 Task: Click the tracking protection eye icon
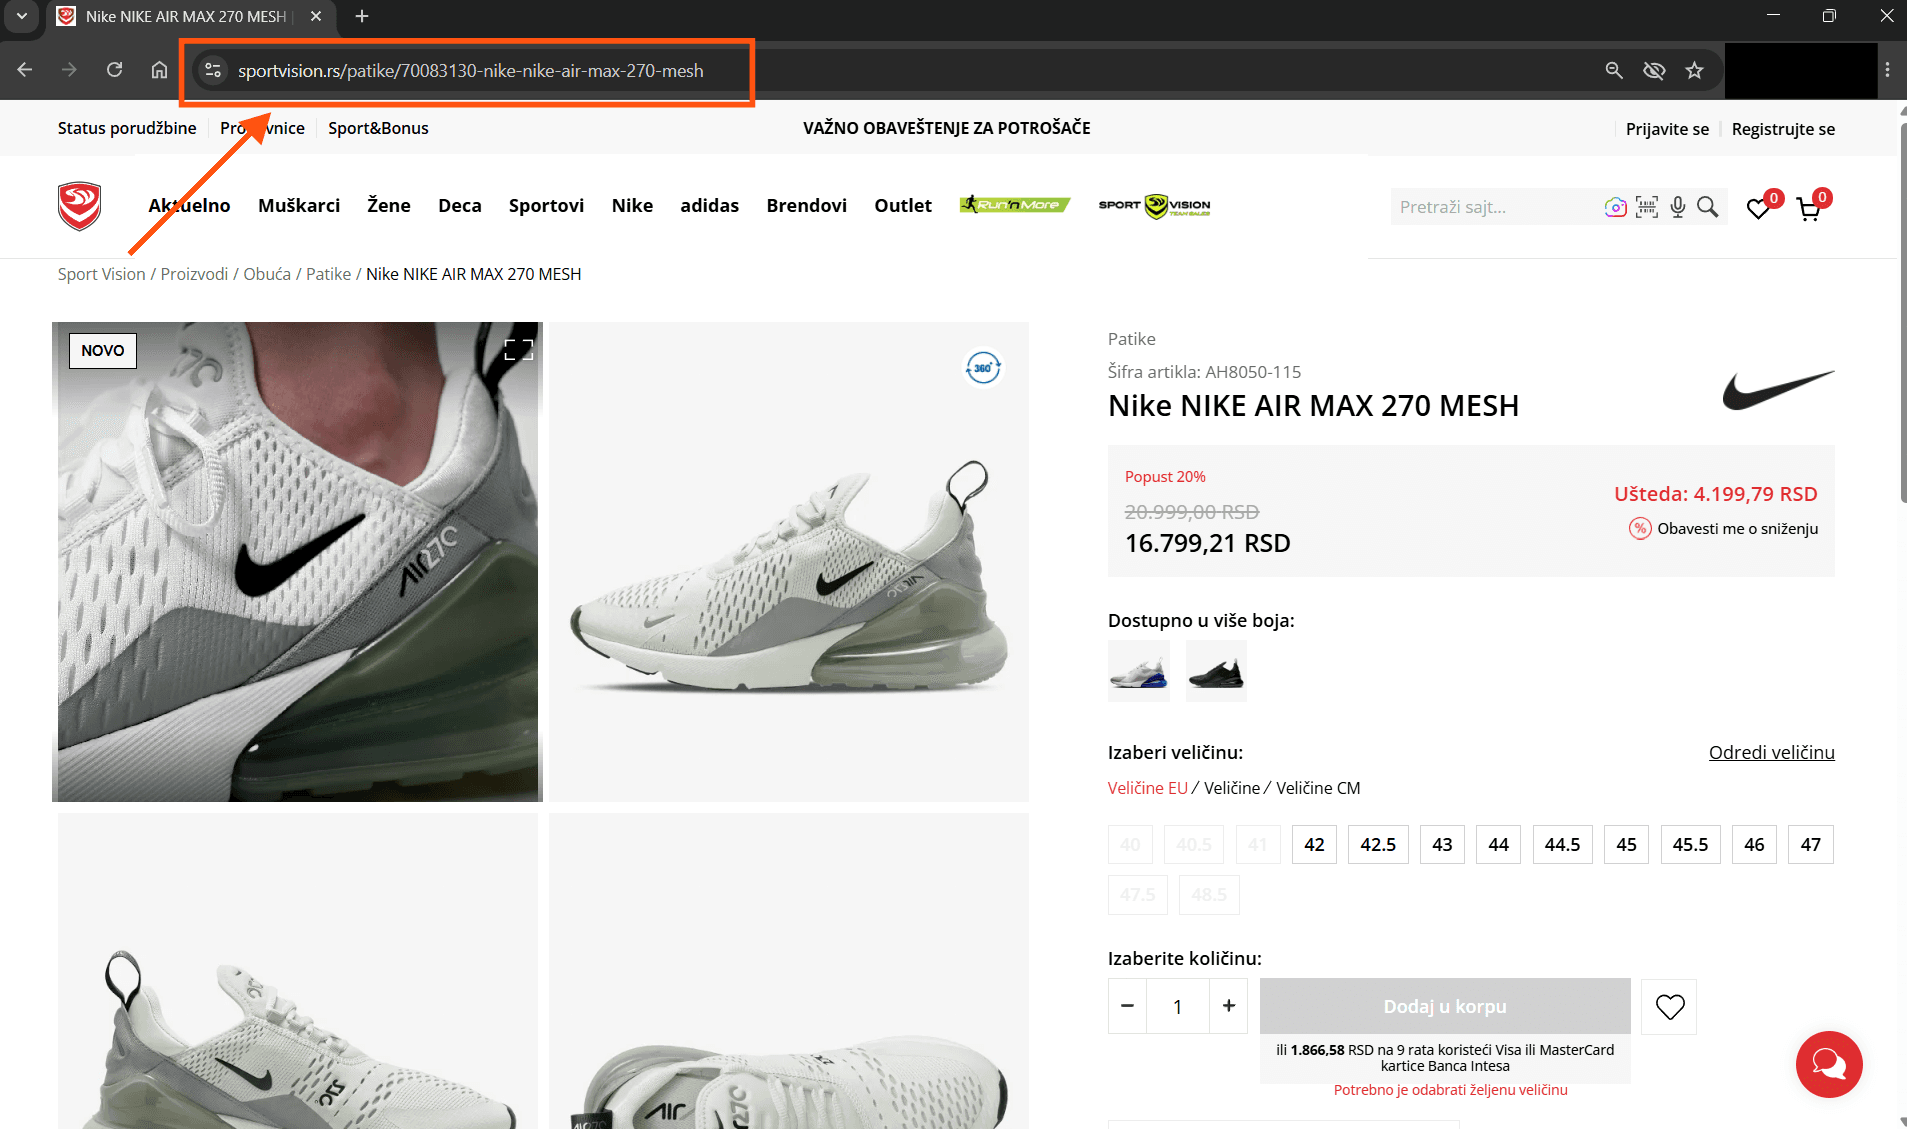click(1654, 70)
